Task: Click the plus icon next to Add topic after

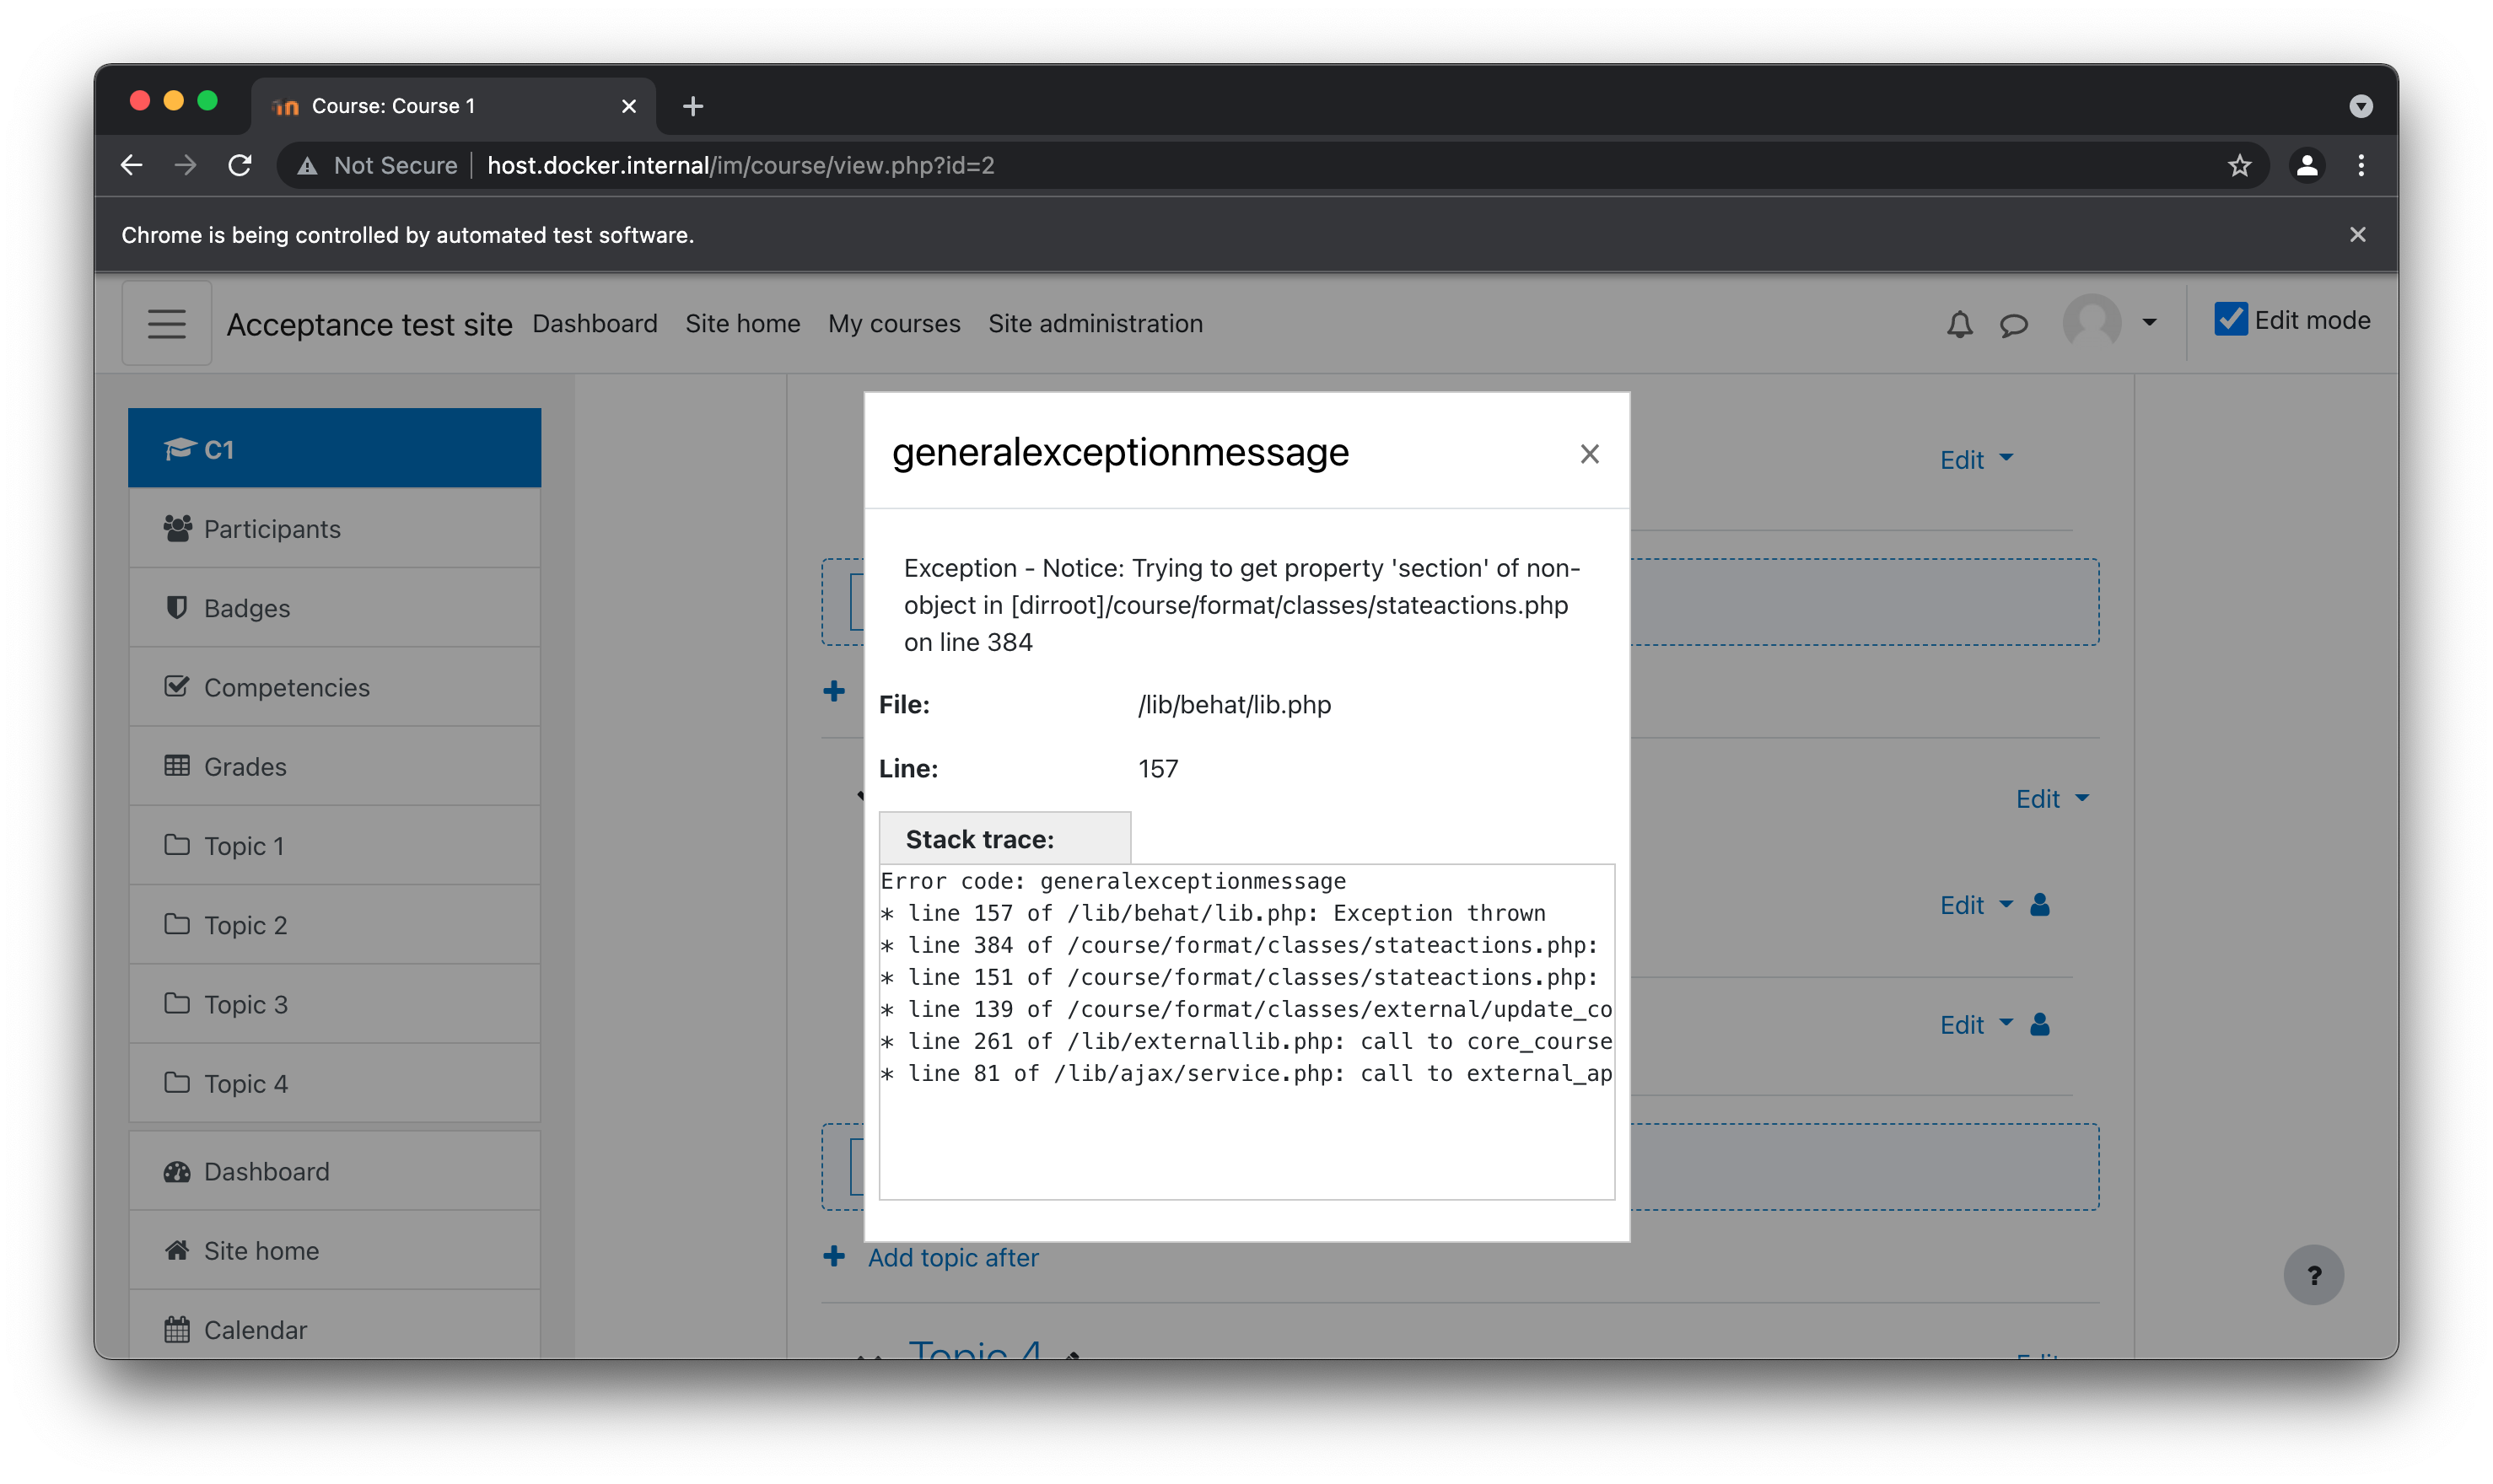Action: click(834, 1256)
